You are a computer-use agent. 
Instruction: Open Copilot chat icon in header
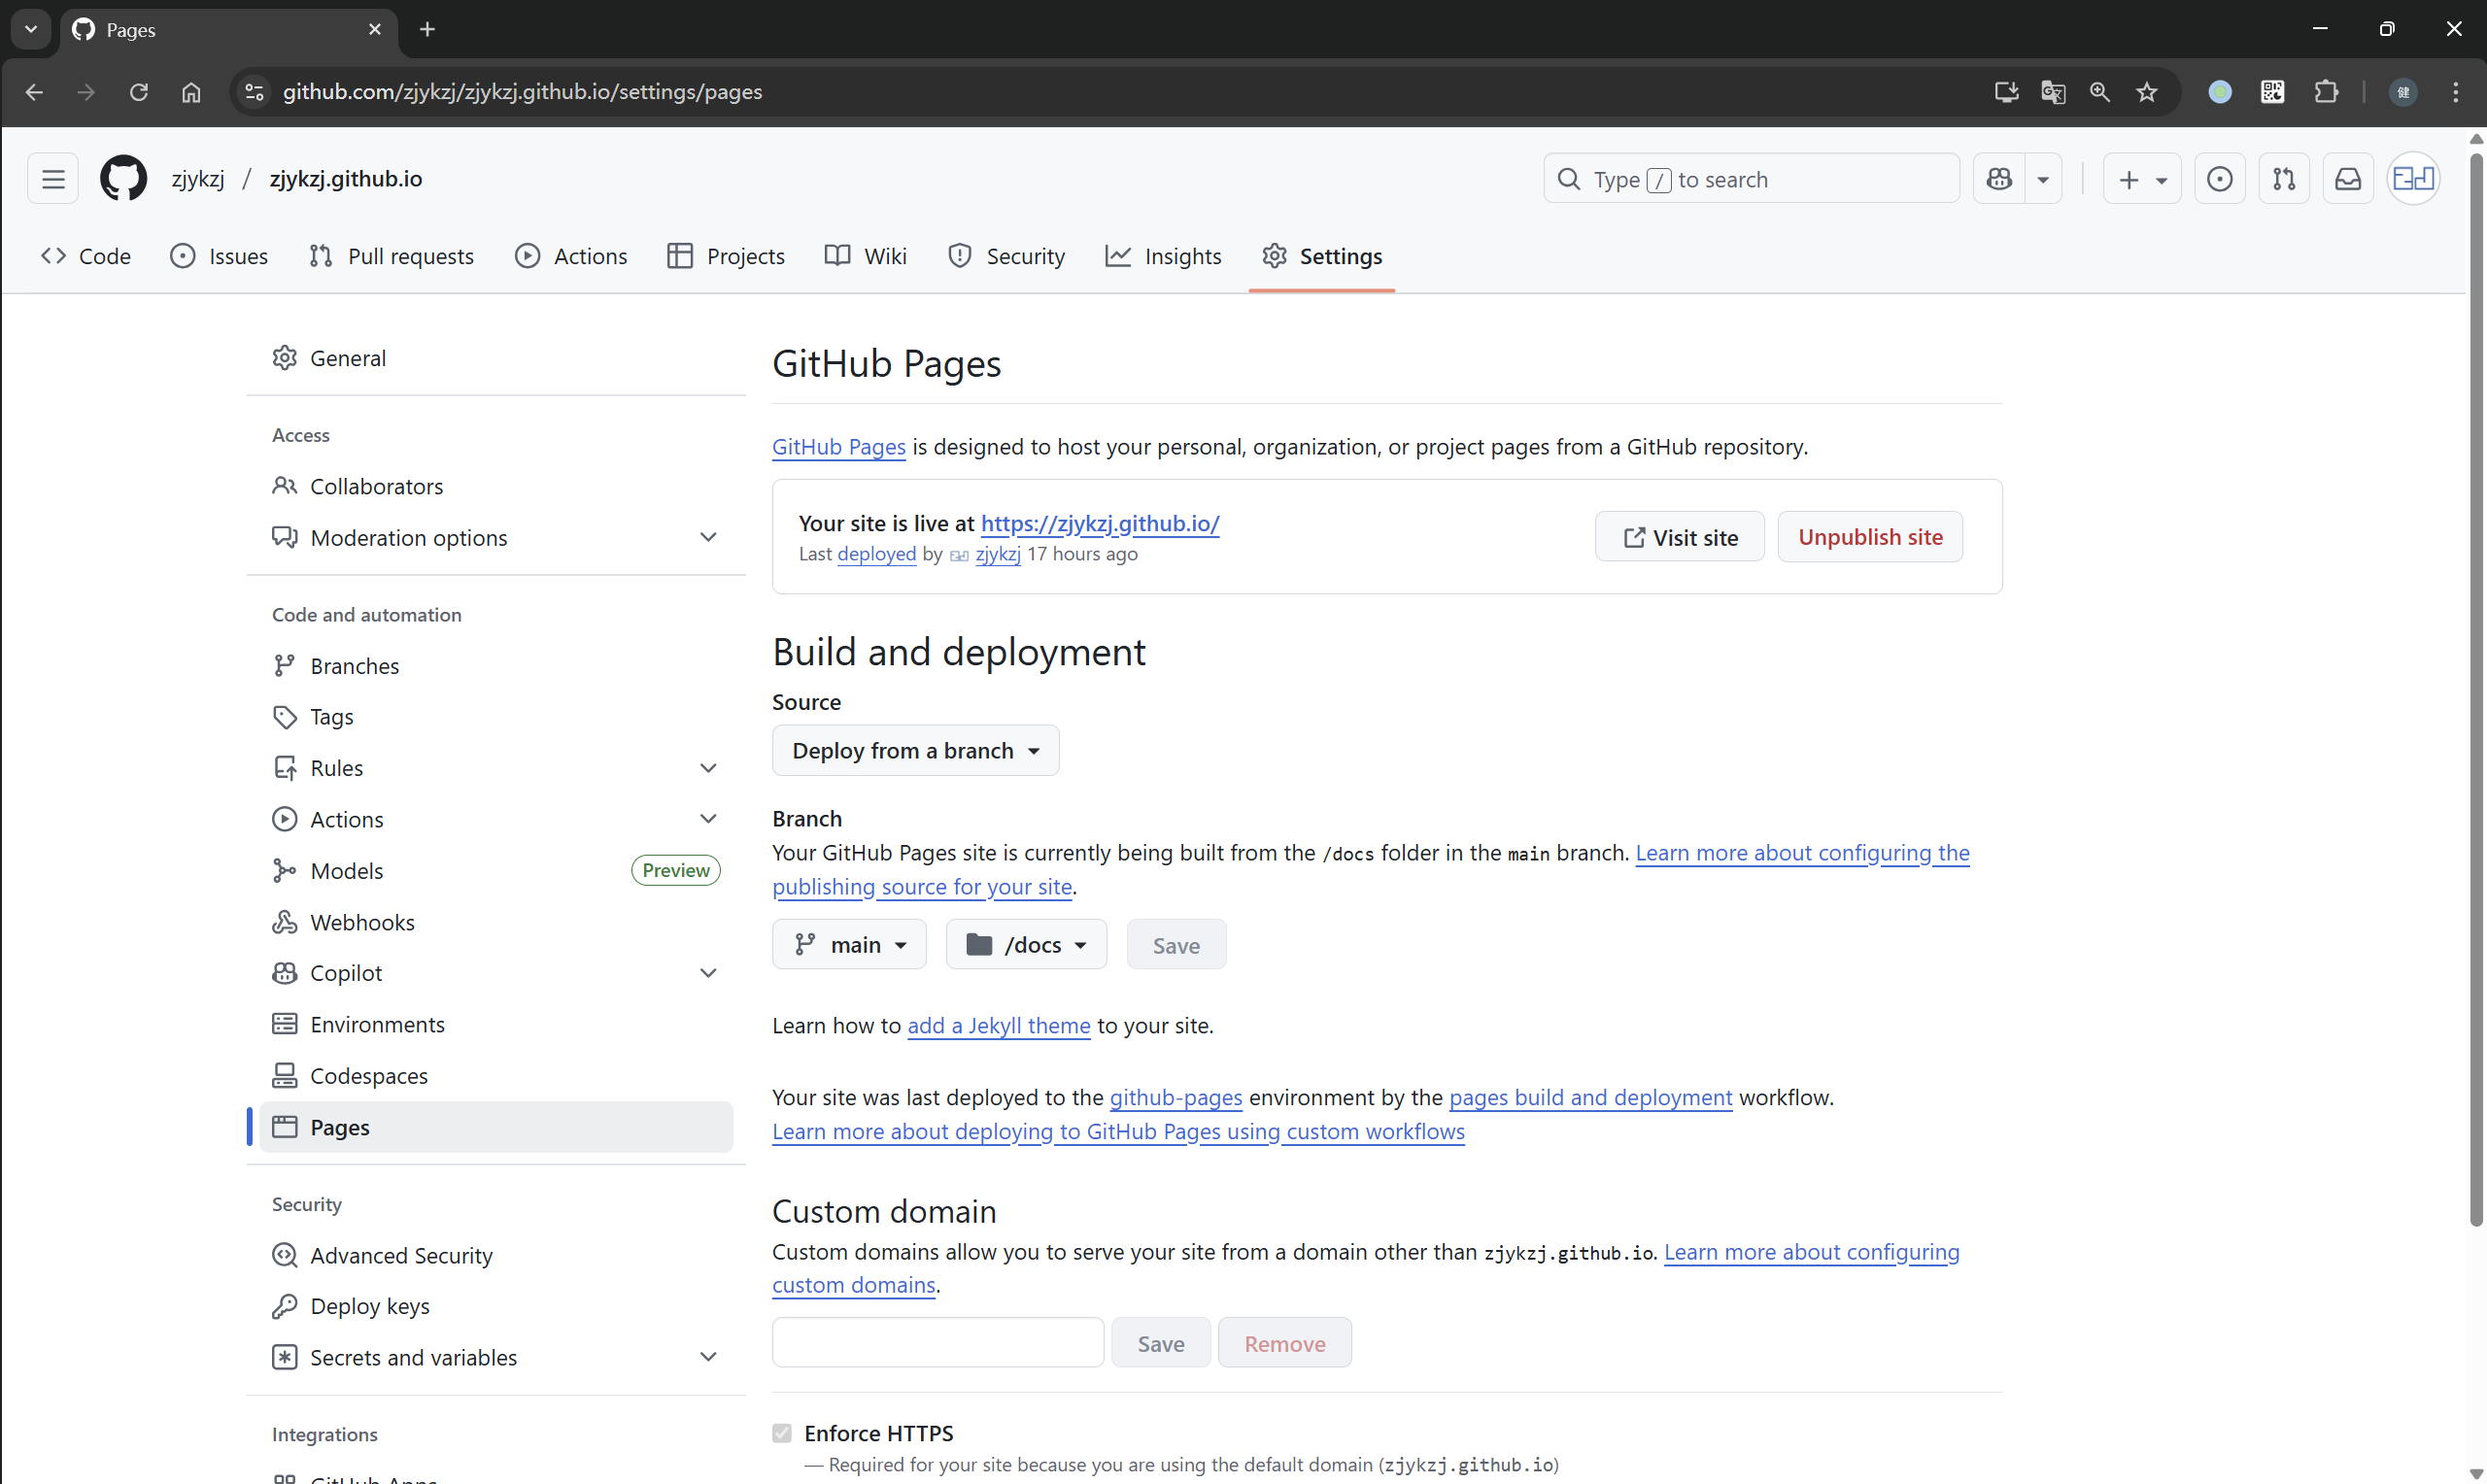click(1999, 179)
